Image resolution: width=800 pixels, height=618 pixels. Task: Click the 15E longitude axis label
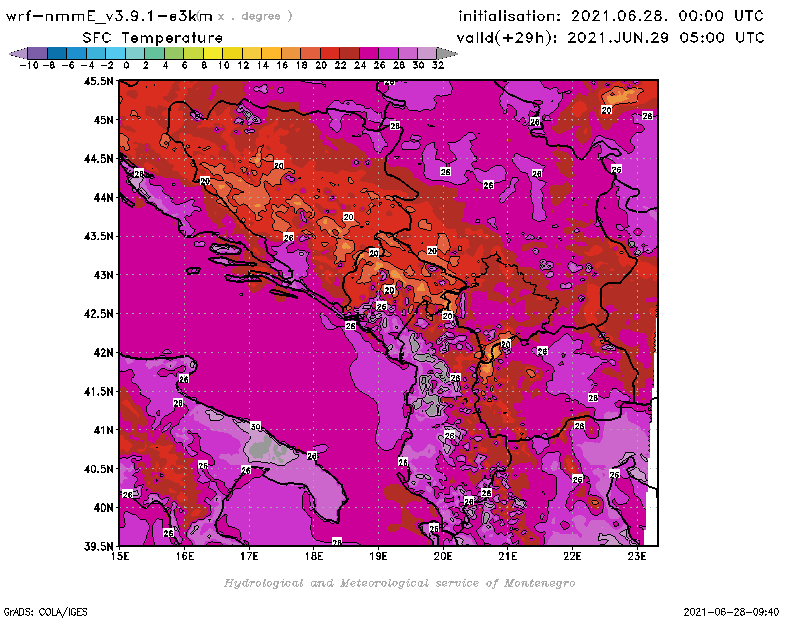(x=120, y=556)
